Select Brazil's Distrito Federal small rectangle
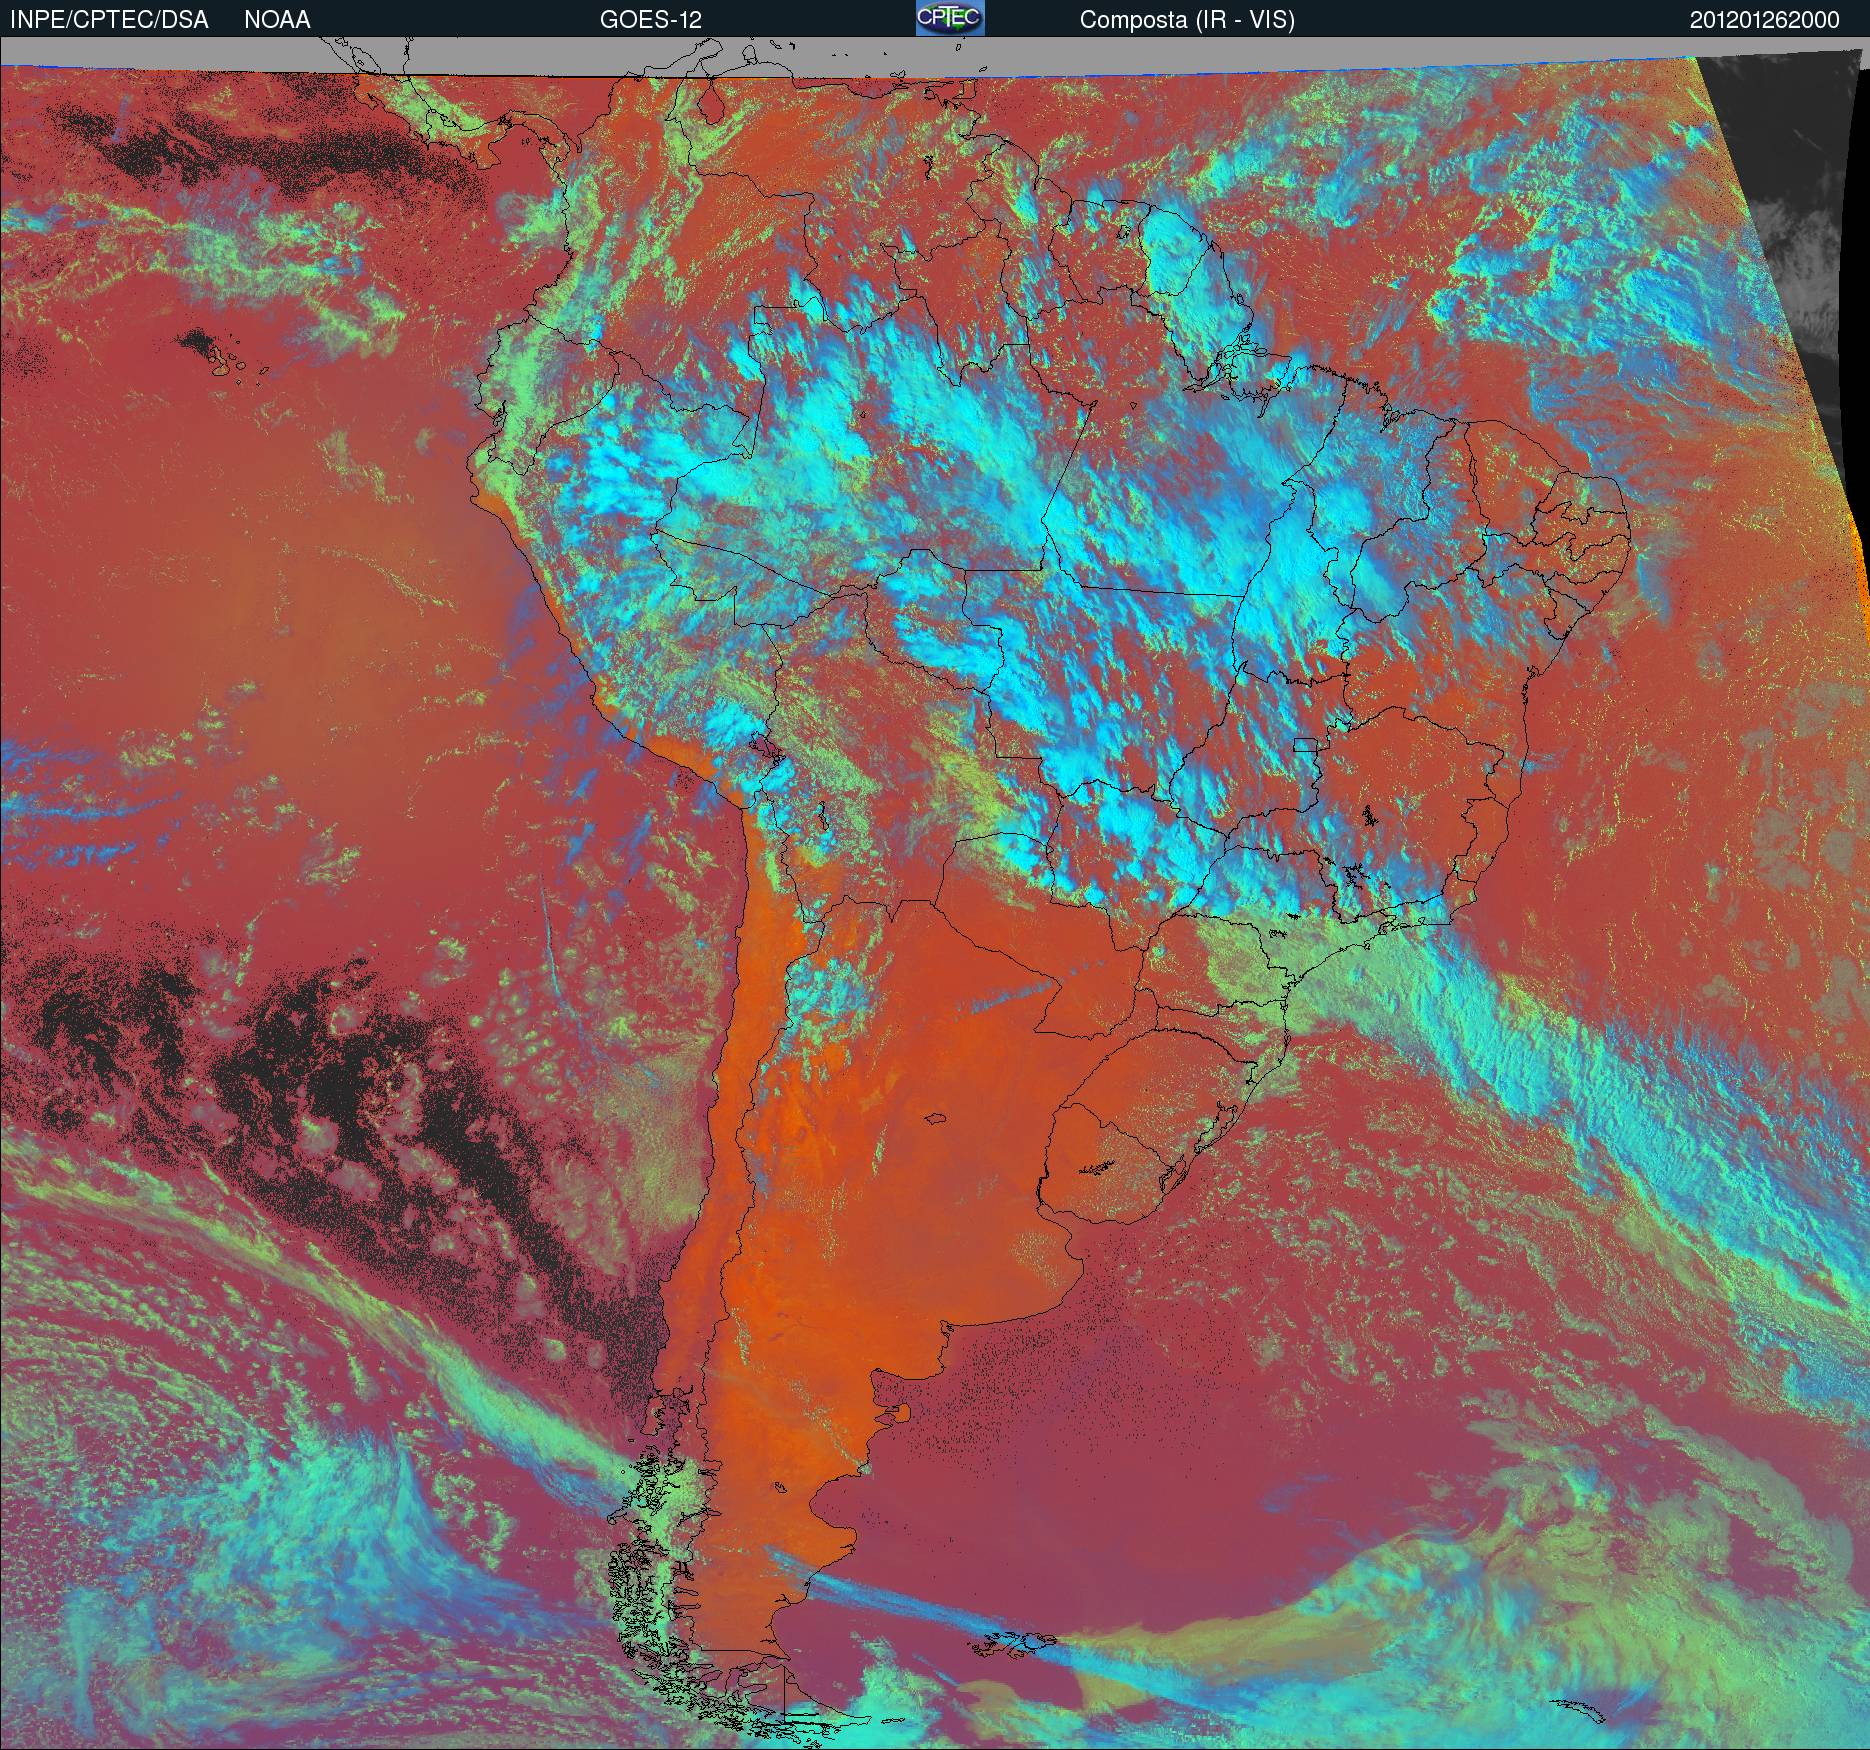Image resolution: width=1870 pixels, height=1750 pixels. coord(1306,744)
